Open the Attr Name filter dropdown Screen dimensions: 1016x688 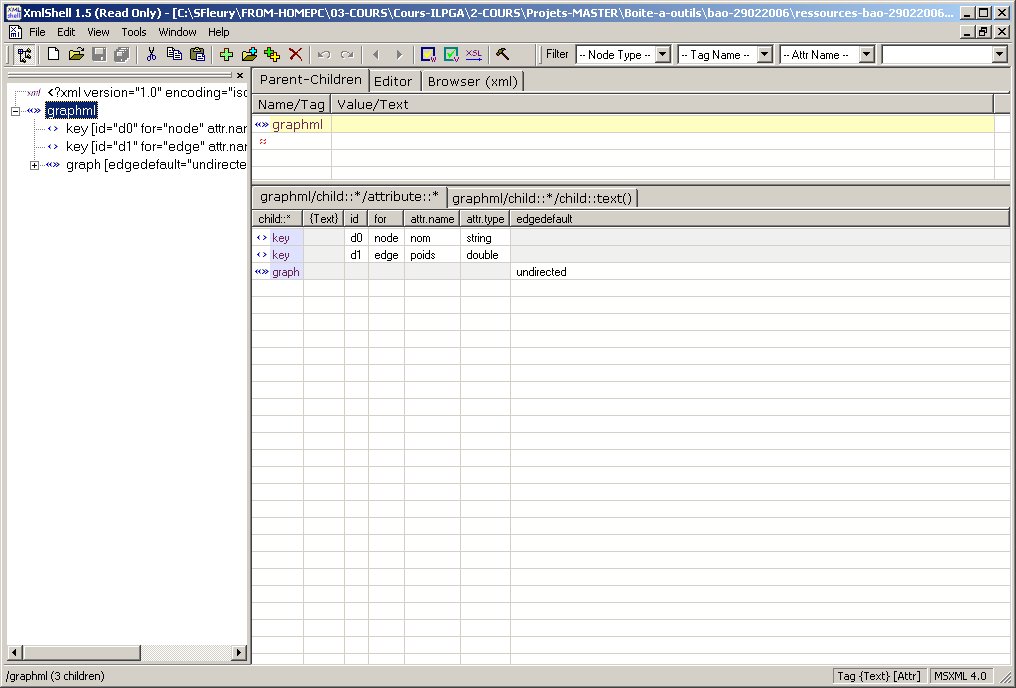tap(866, 55)
